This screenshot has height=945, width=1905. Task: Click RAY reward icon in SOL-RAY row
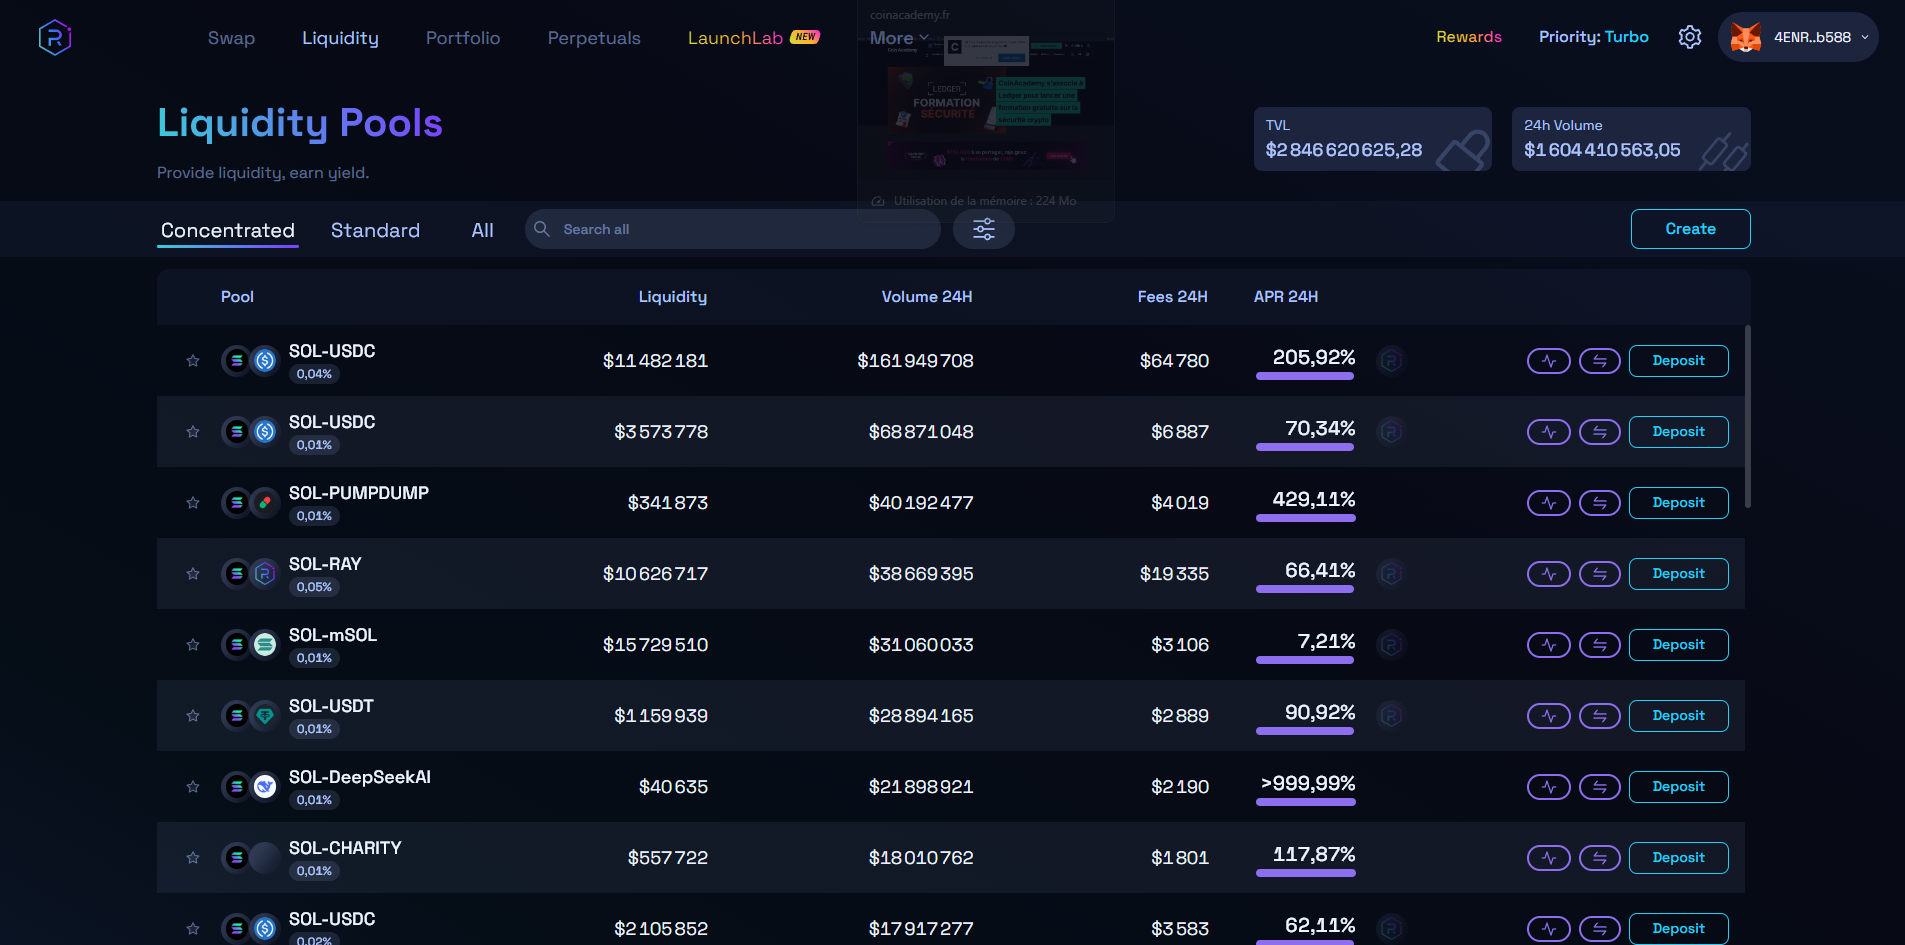point(1391,573)
